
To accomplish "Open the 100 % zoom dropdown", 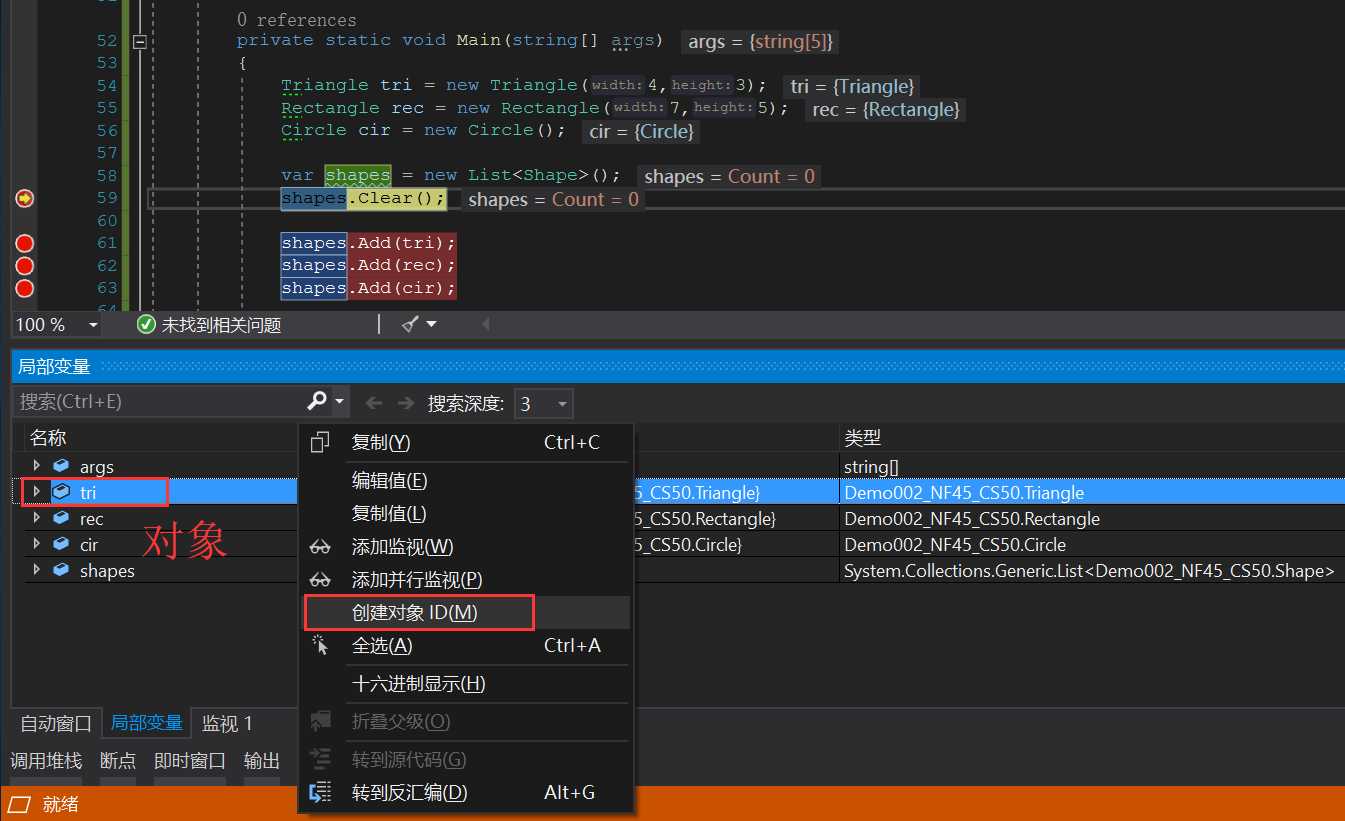I will [93, 325].
